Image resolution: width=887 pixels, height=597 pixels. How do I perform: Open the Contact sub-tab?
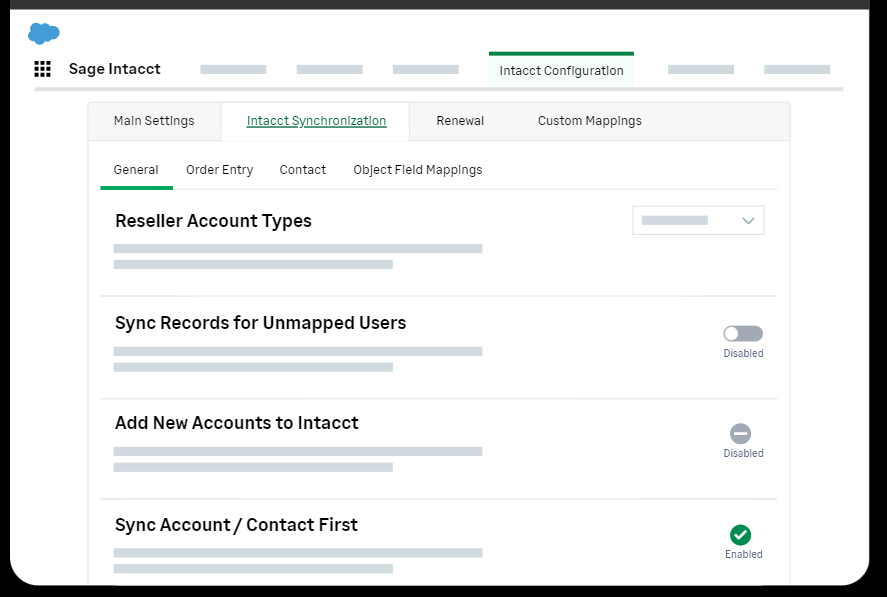coord(303,170)
